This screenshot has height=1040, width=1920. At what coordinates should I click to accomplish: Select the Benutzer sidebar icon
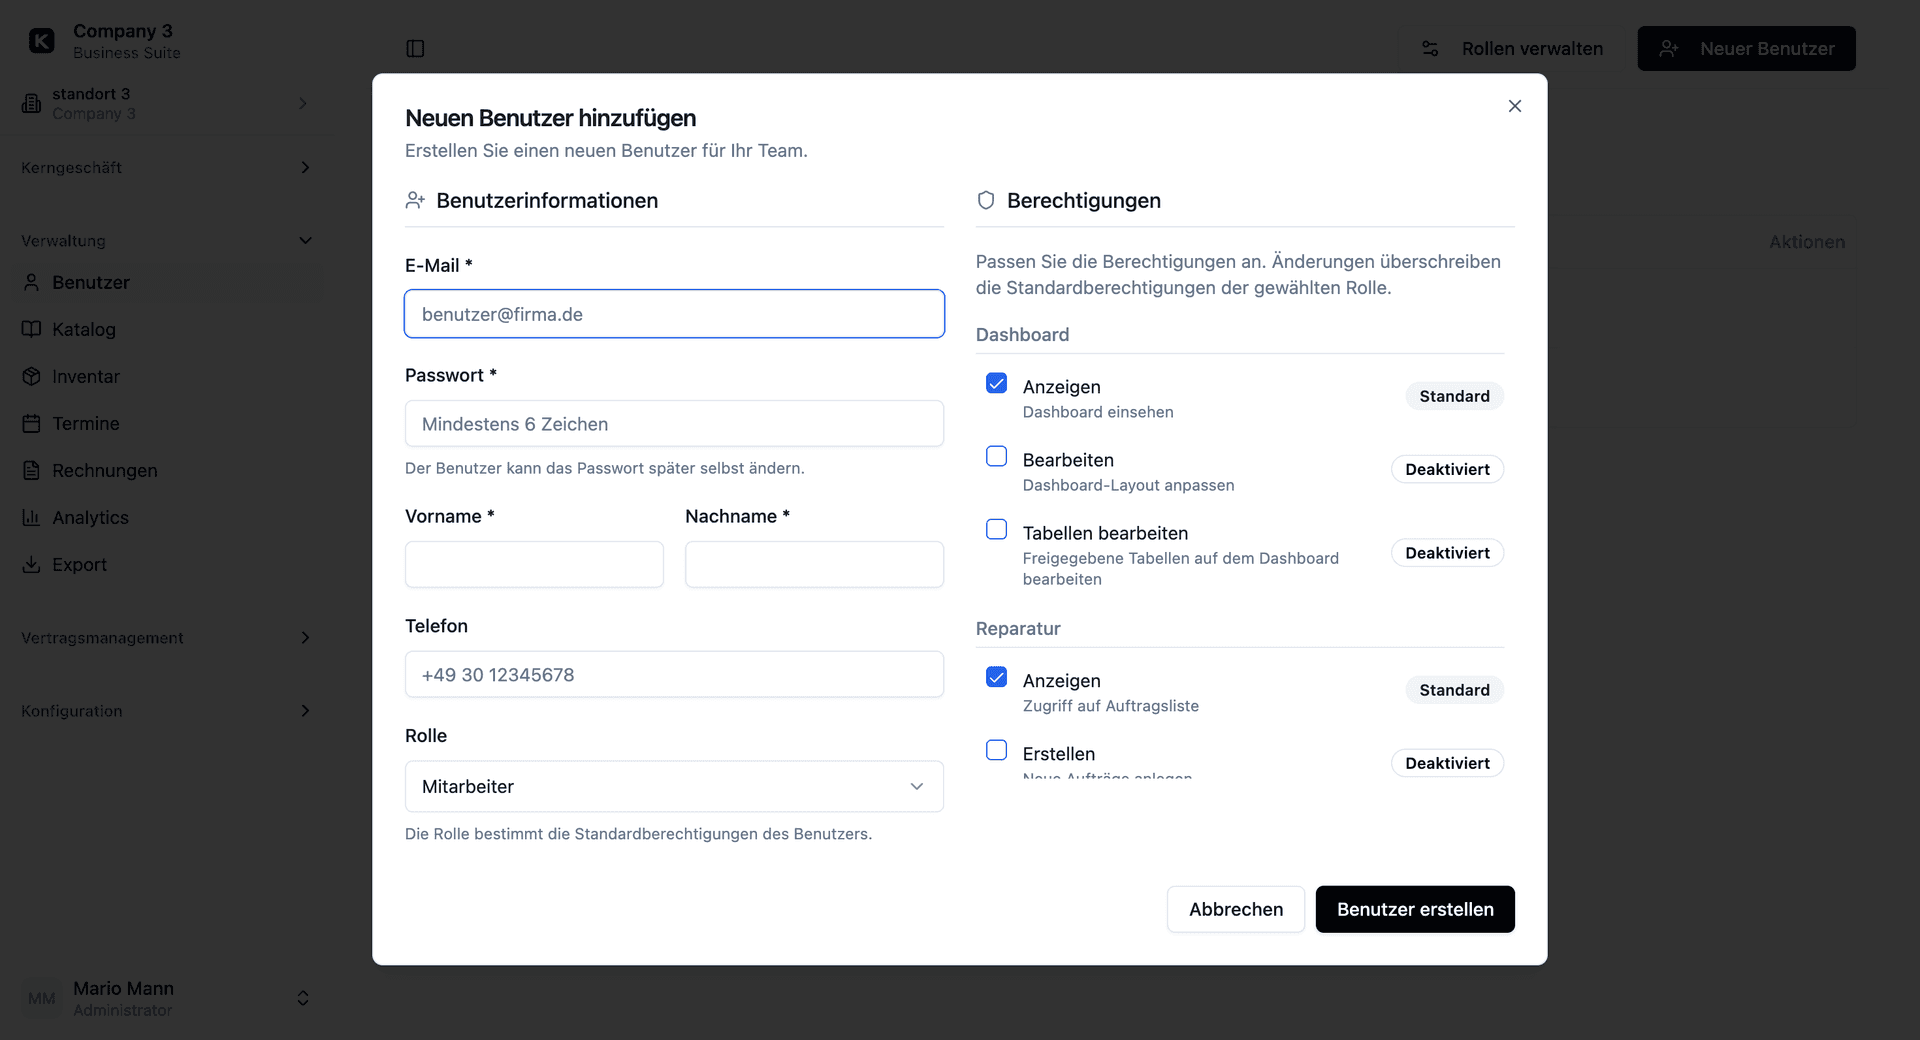(33, 282)
